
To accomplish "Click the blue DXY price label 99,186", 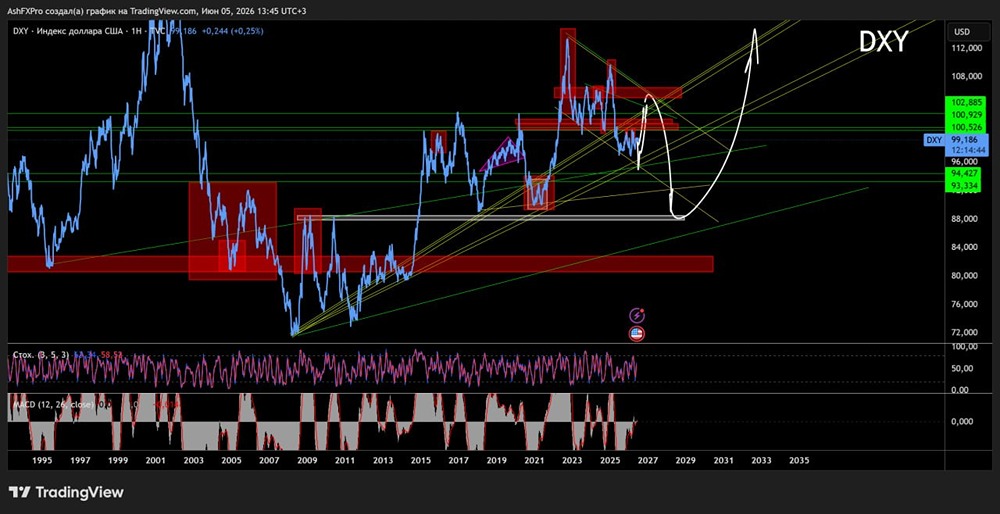I will point(965,140).
